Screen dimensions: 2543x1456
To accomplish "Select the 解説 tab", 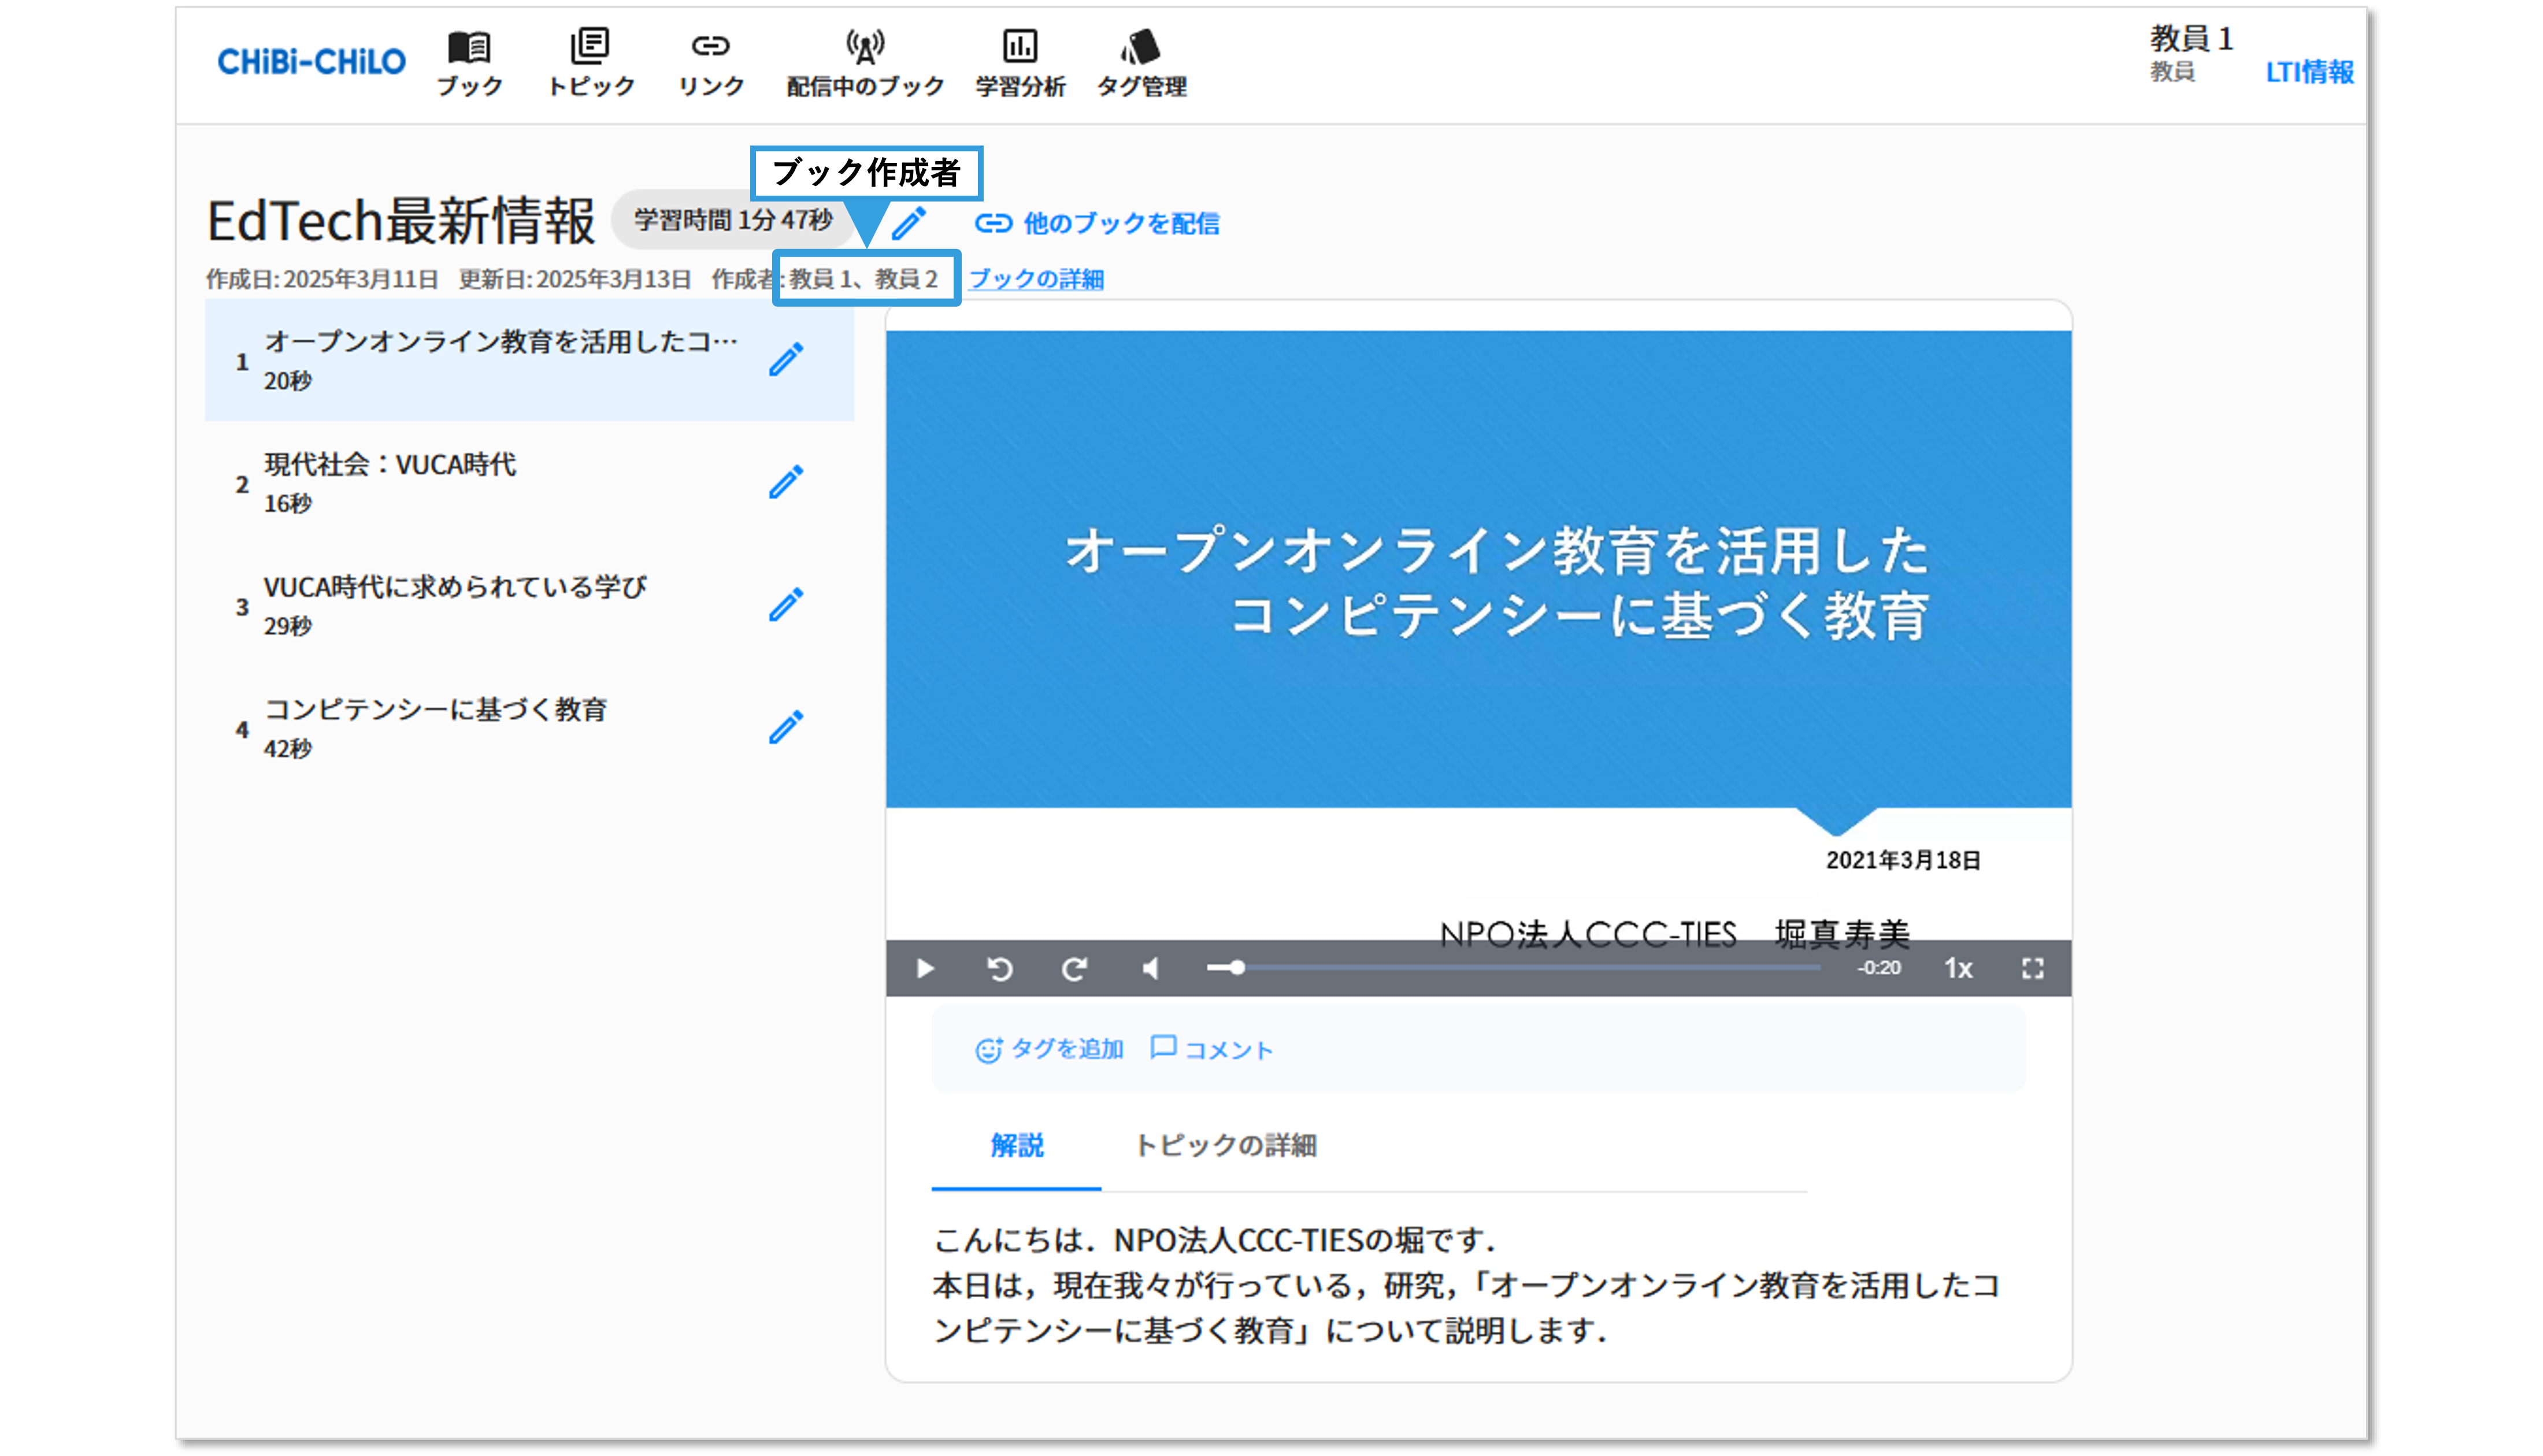I will tap(1016, 1145).
